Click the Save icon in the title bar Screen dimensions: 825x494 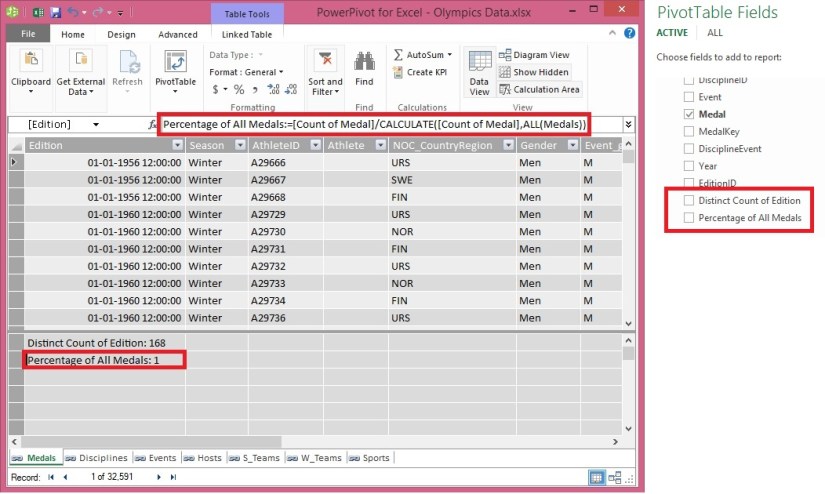click(x=55, y=12)
